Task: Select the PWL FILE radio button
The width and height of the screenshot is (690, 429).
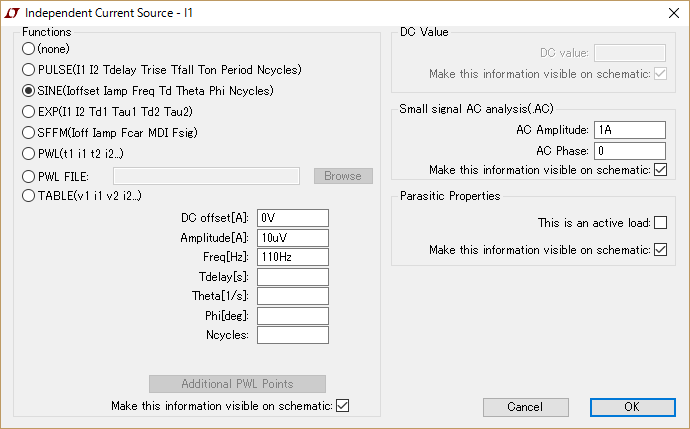Action: point(28,176)
